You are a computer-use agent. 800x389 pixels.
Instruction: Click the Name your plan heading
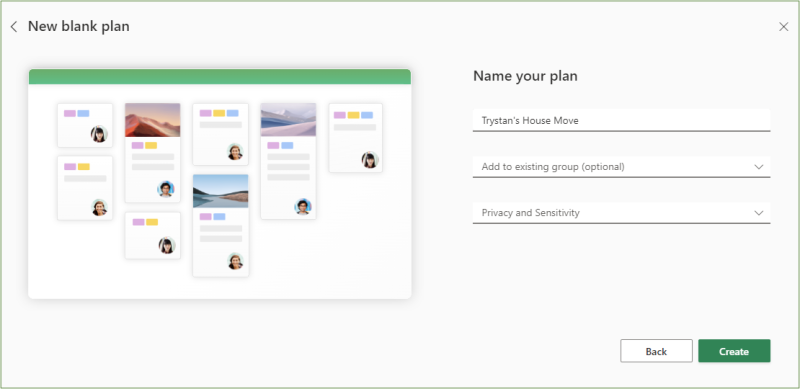point(526,76)
